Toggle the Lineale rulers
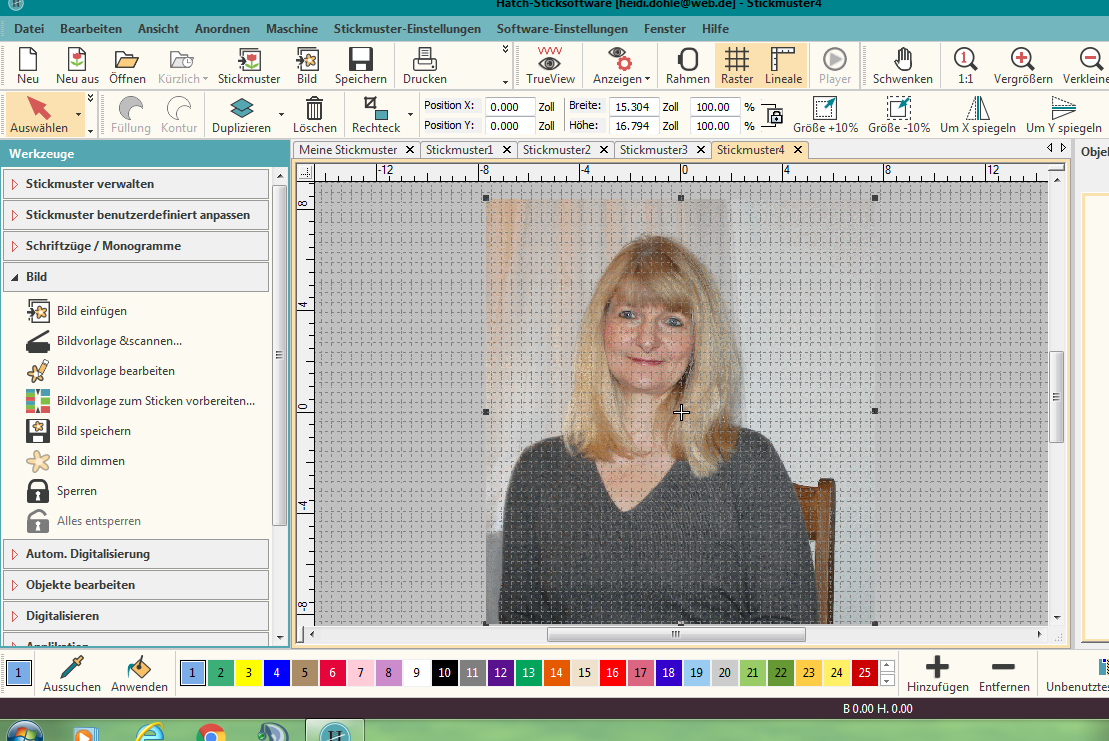The image size is (1109, 741). coord(783,66)
